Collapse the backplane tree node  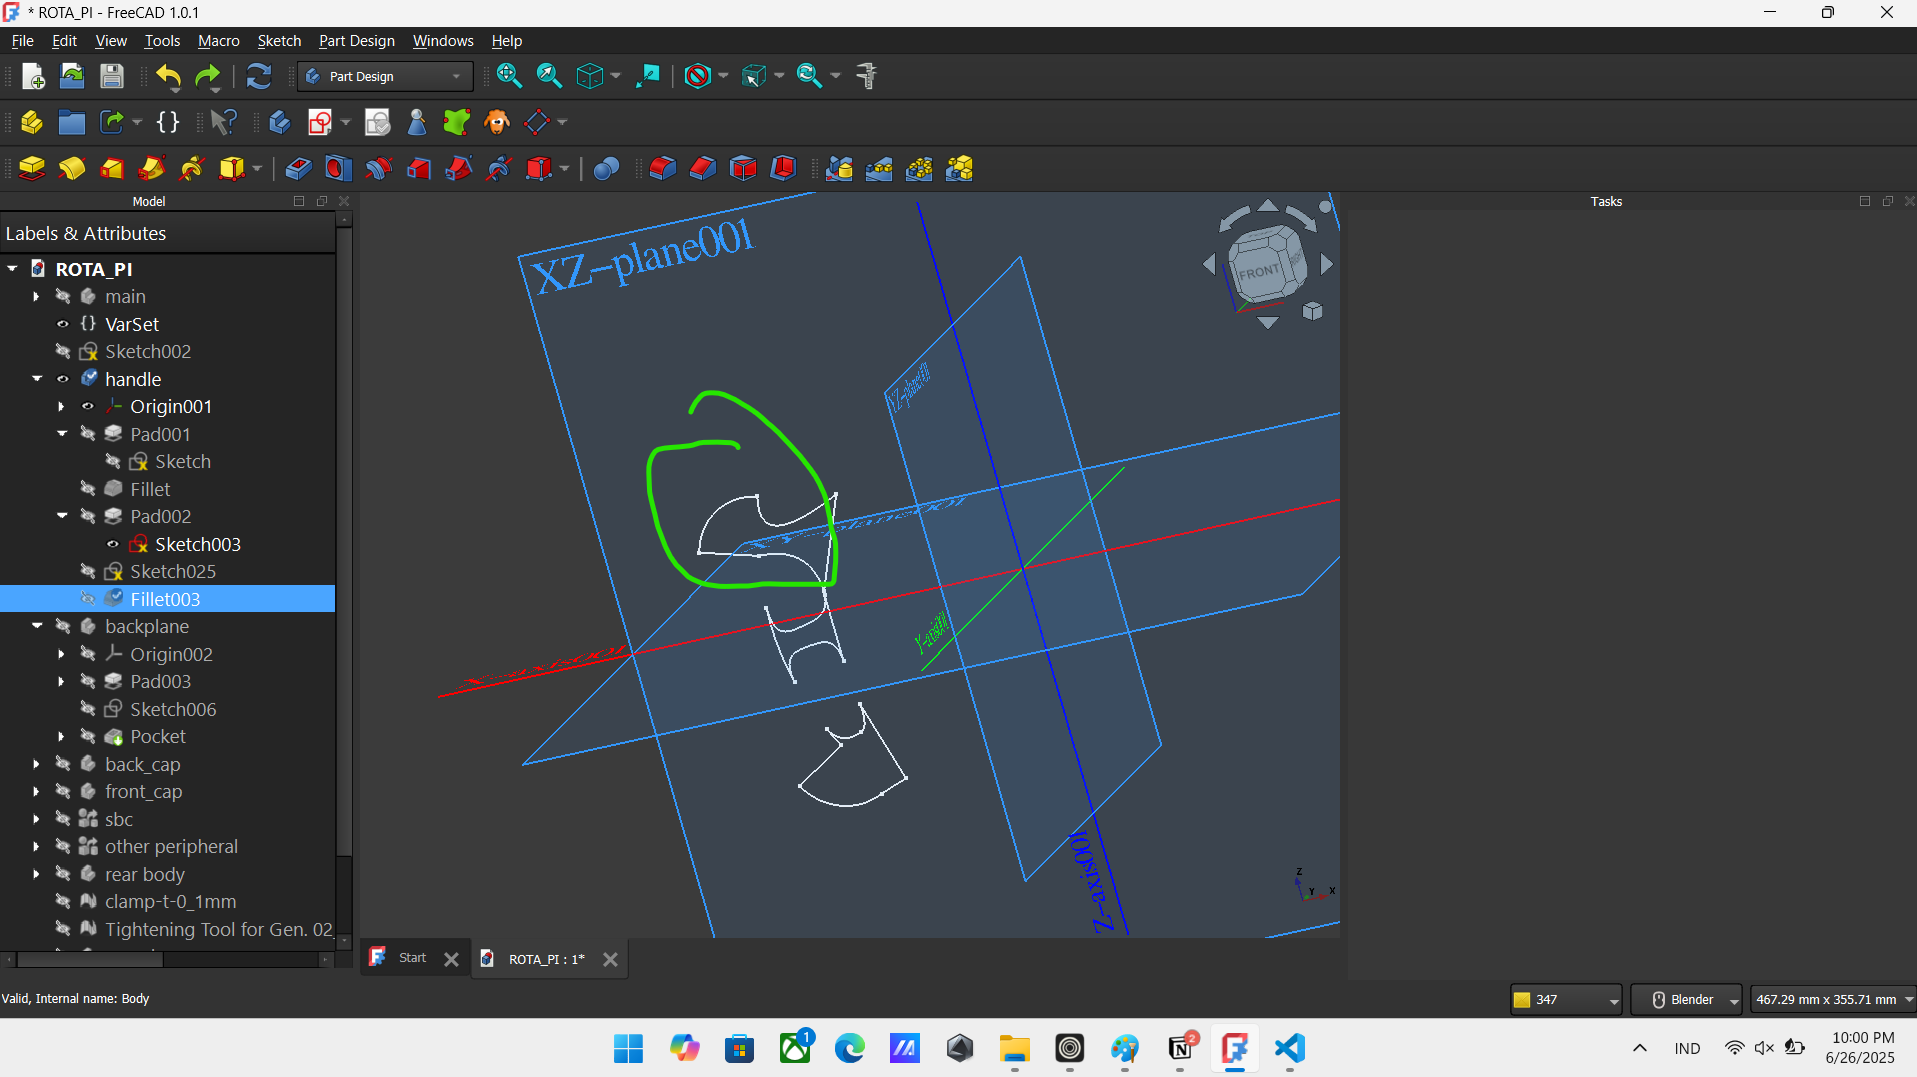click(37, 626)
